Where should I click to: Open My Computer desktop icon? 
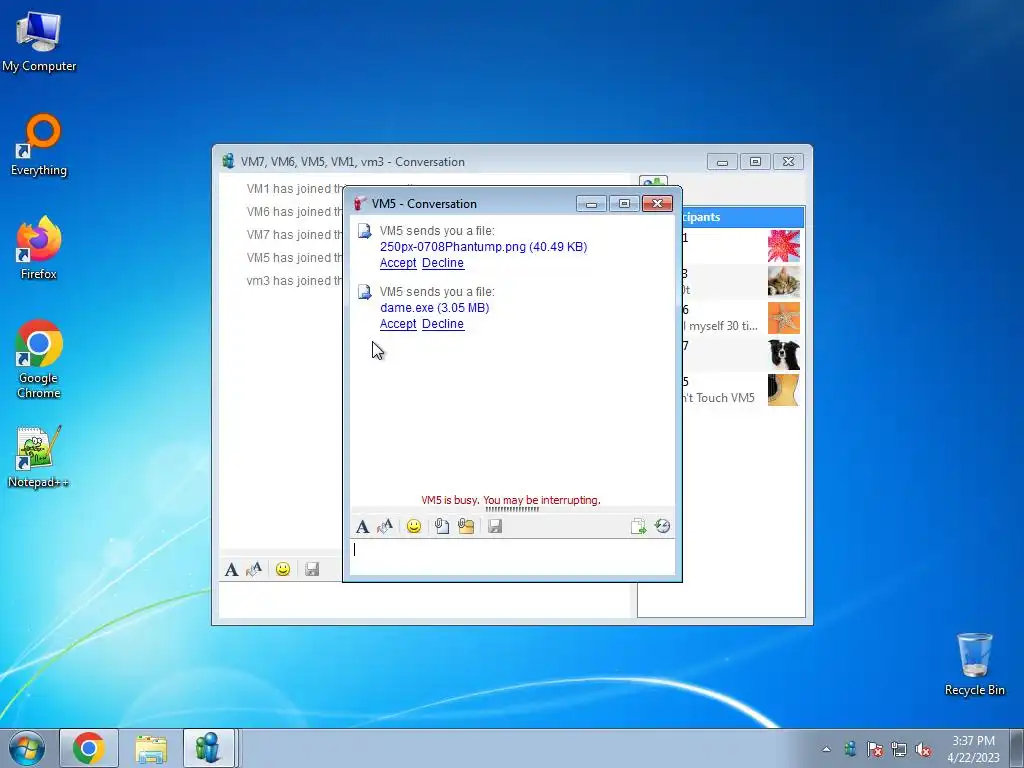39,41
